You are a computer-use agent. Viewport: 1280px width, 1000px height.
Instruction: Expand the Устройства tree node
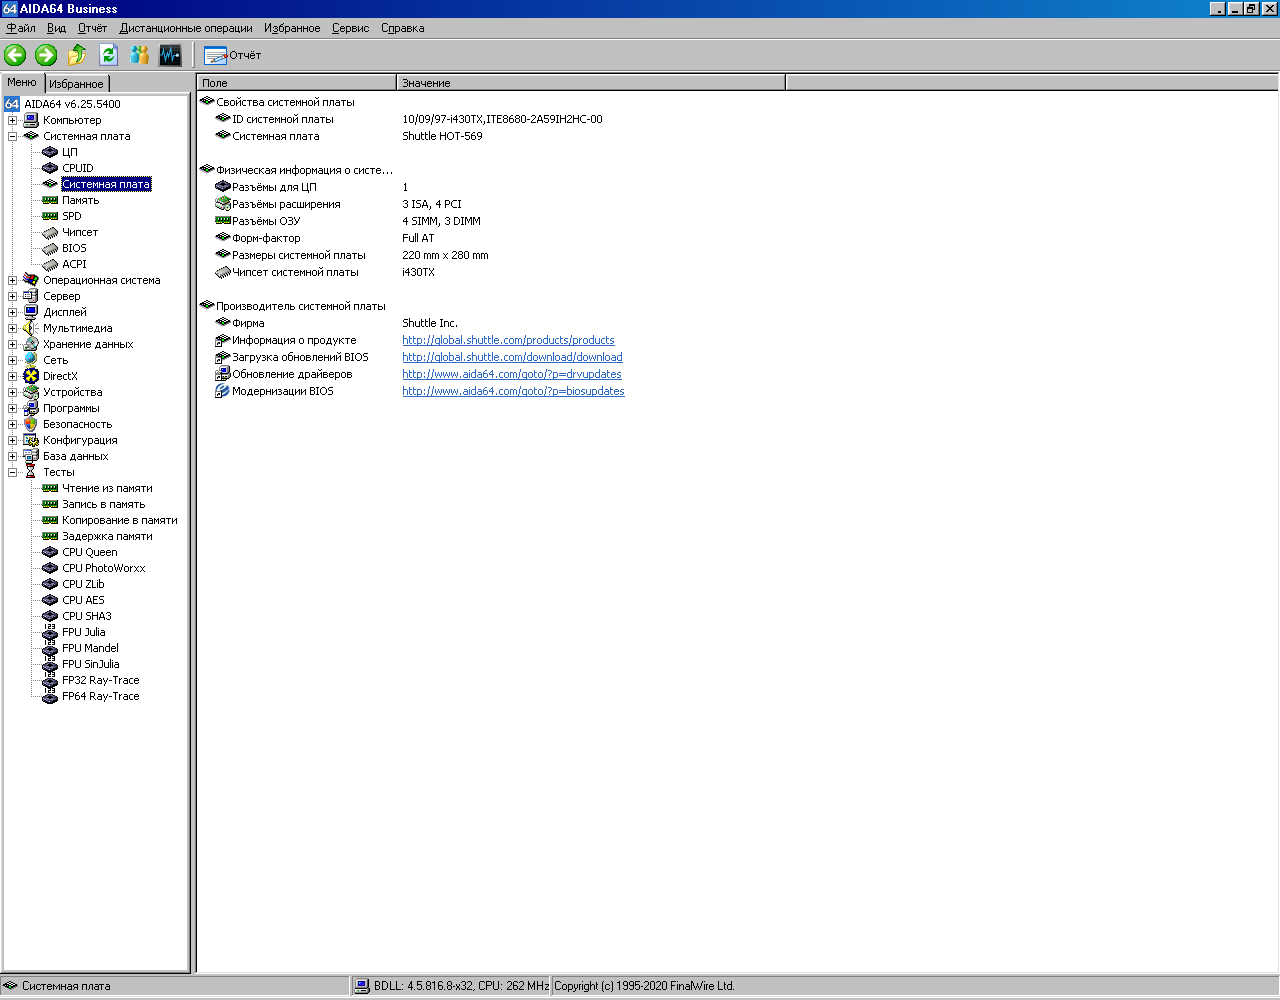tap(12, 392)
